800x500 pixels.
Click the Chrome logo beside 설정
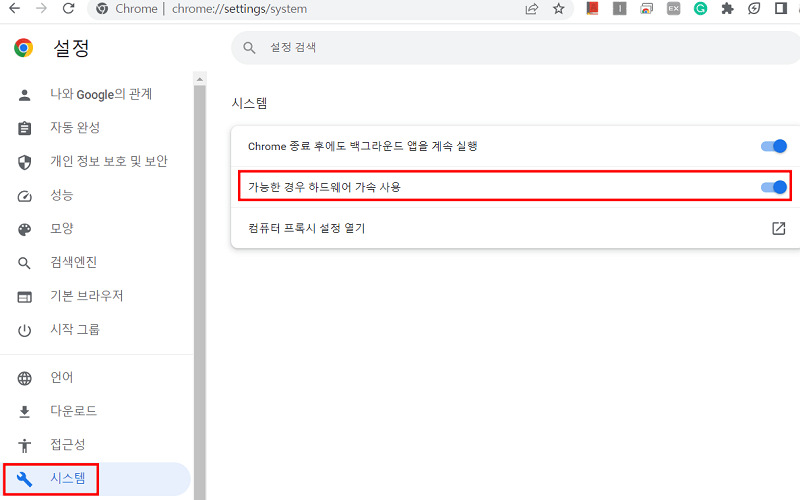[23, 48]
